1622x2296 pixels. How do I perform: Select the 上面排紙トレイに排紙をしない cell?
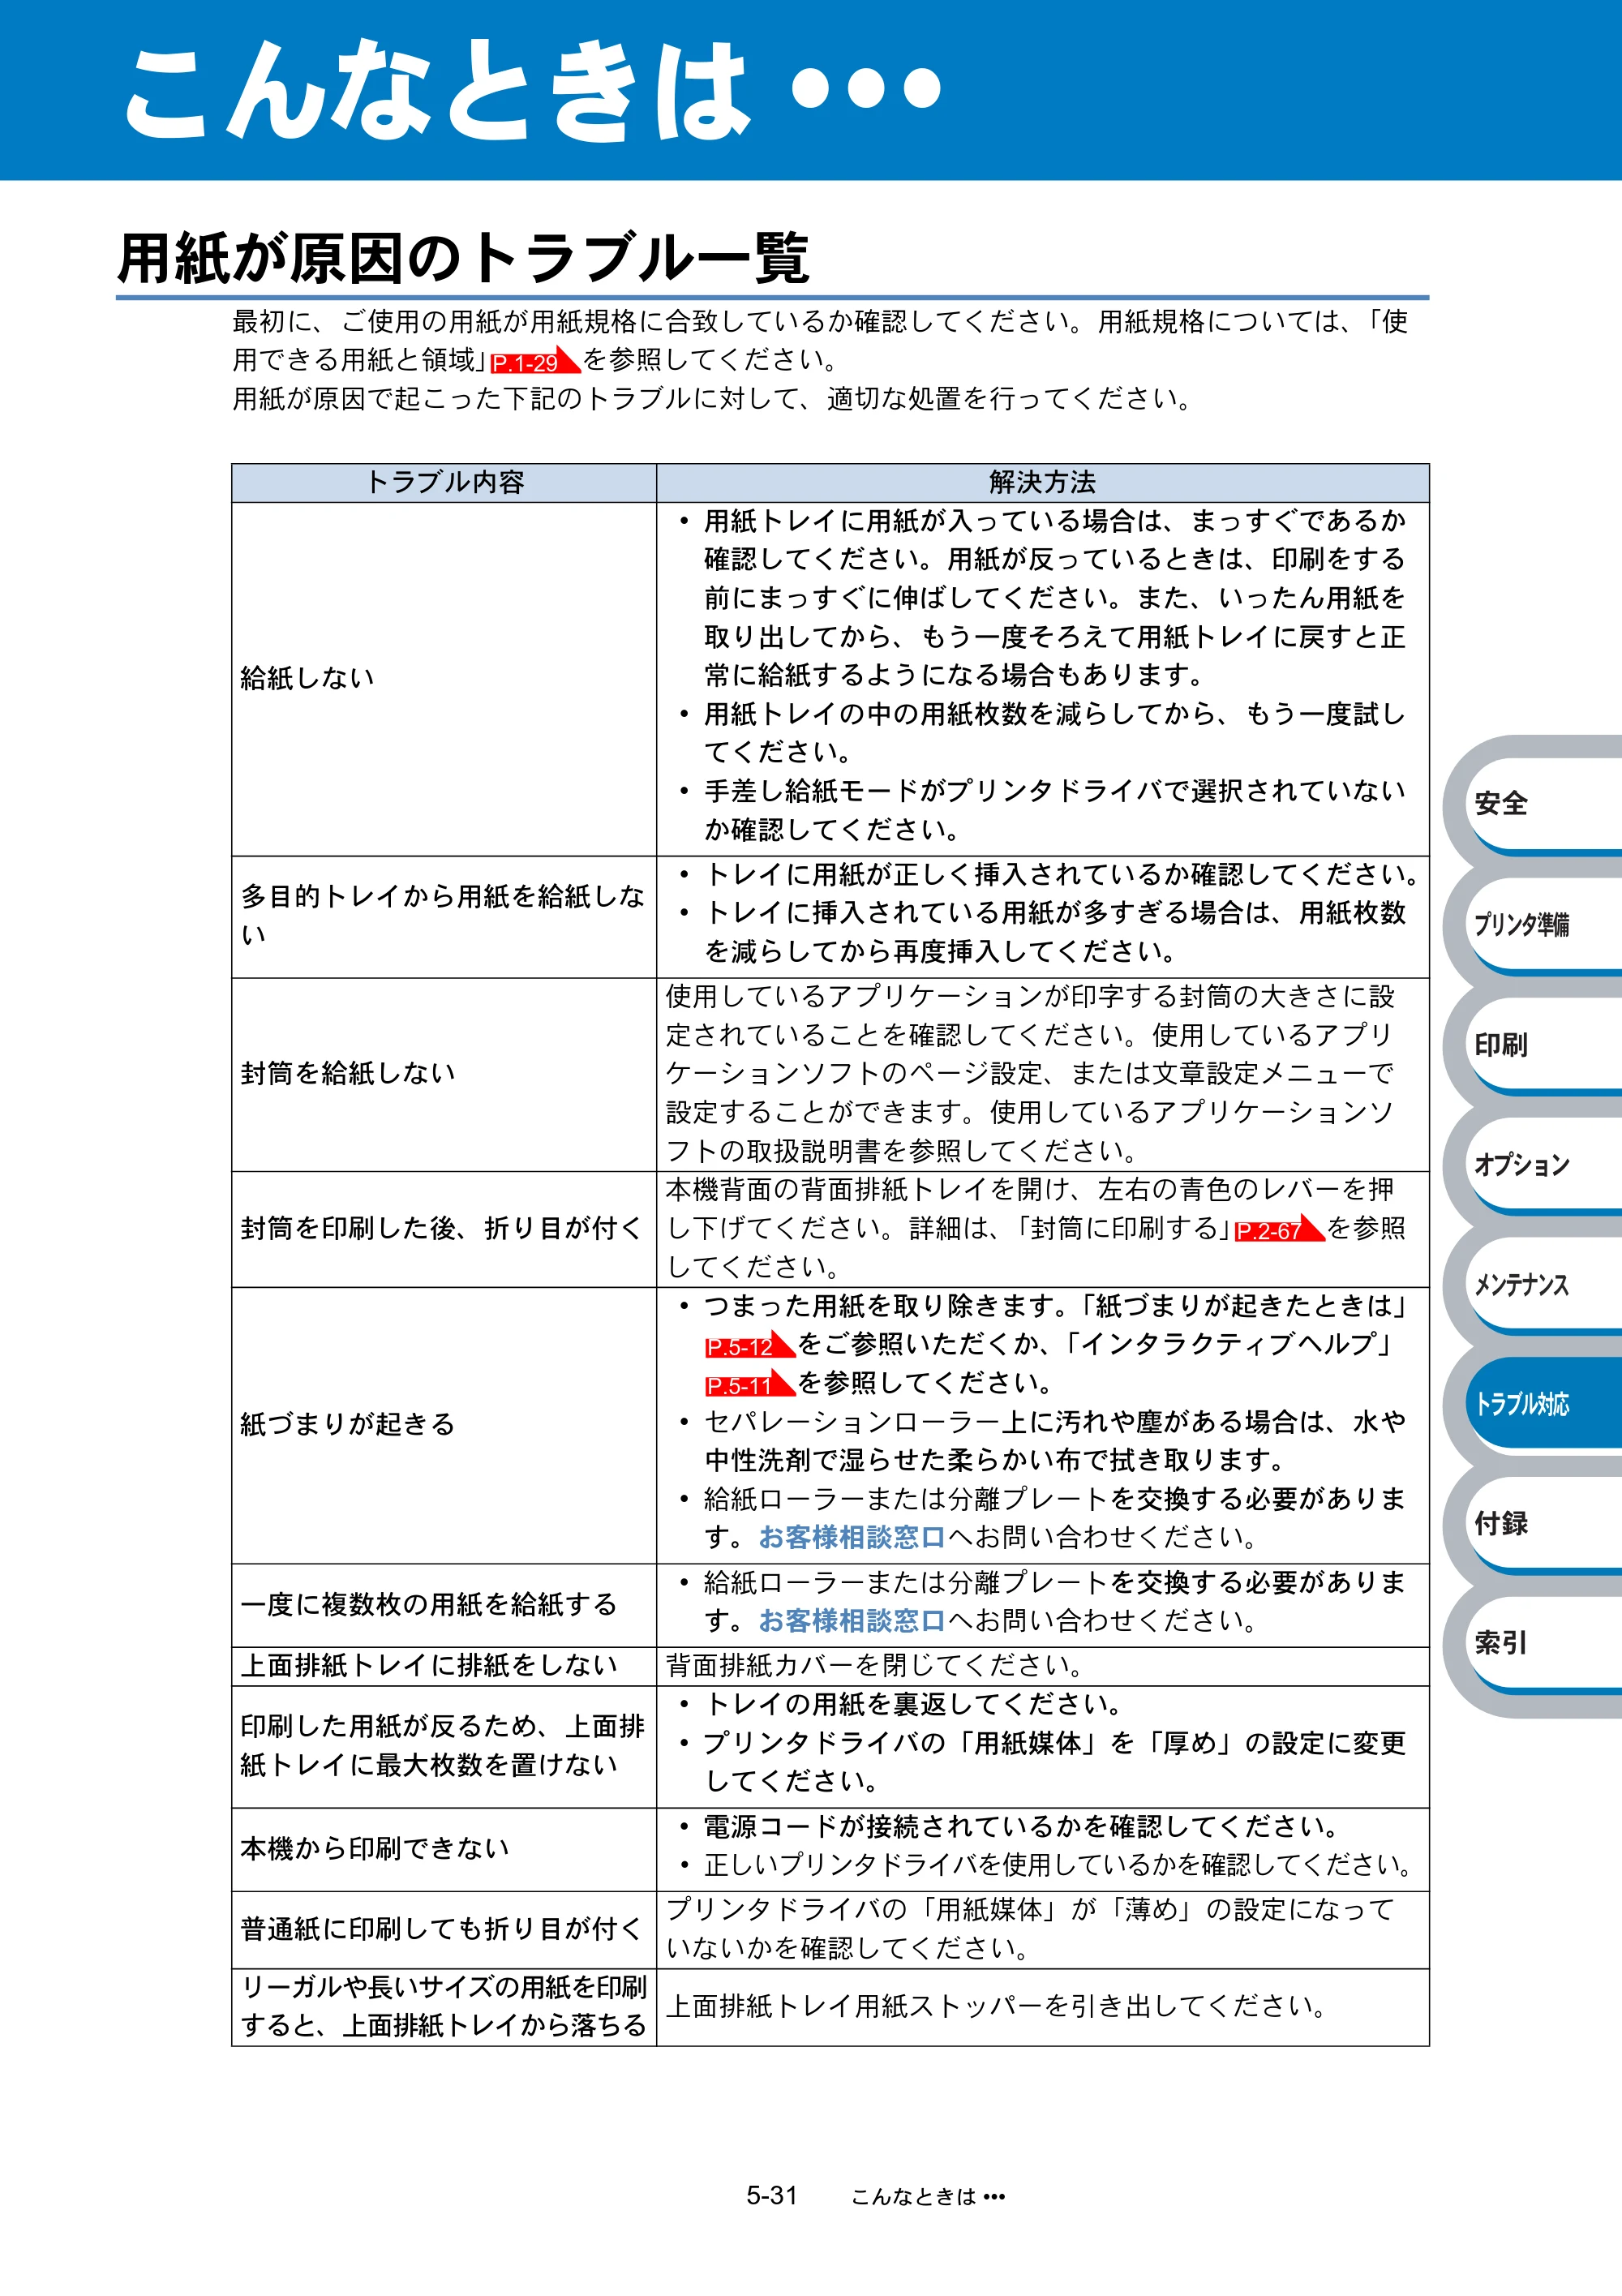point(444,1666)
